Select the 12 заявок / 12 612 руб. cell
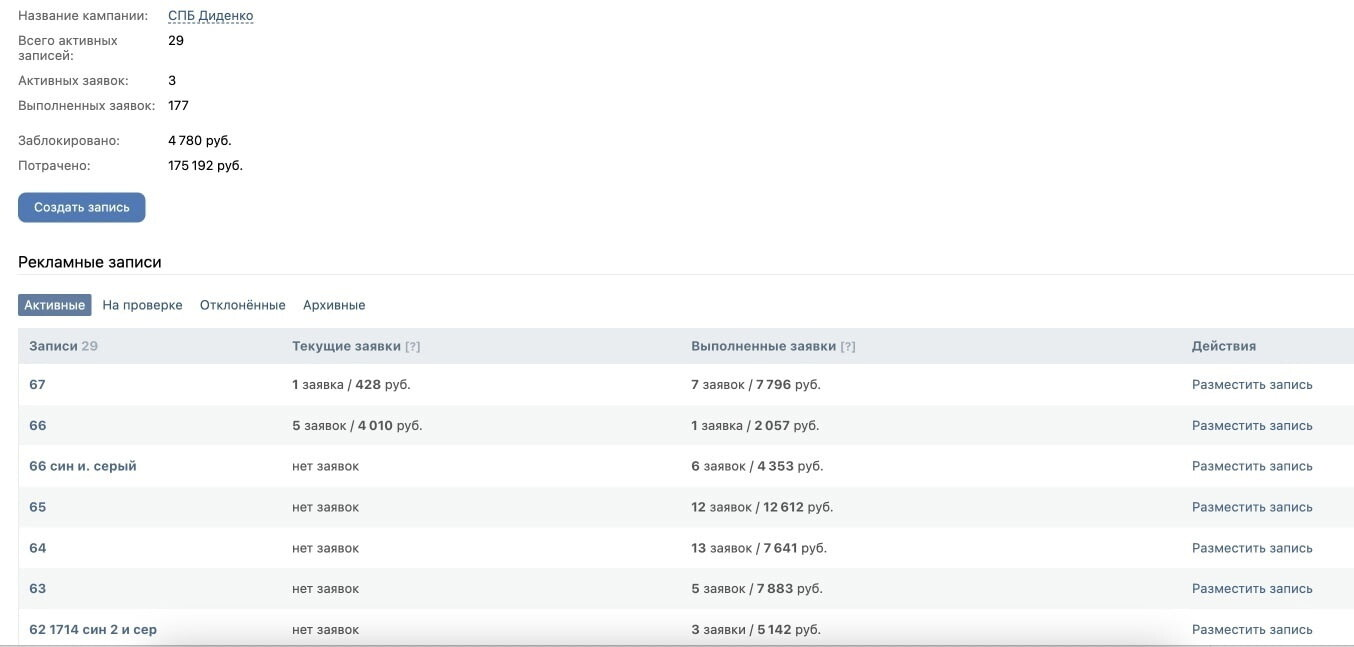Screen dimensions: 1354x647 (x=762, y=507)
